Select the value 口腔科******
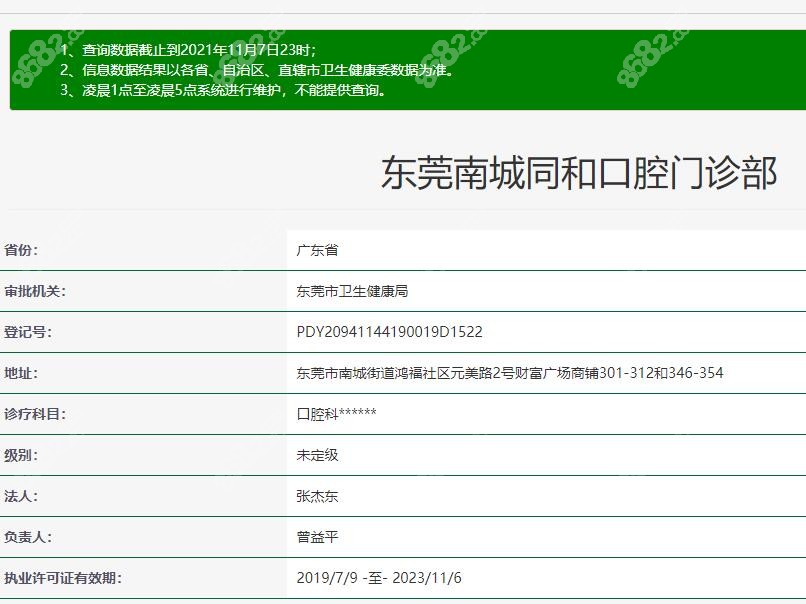The height and width of the screenshot is (604, 806). click(336, 414)
